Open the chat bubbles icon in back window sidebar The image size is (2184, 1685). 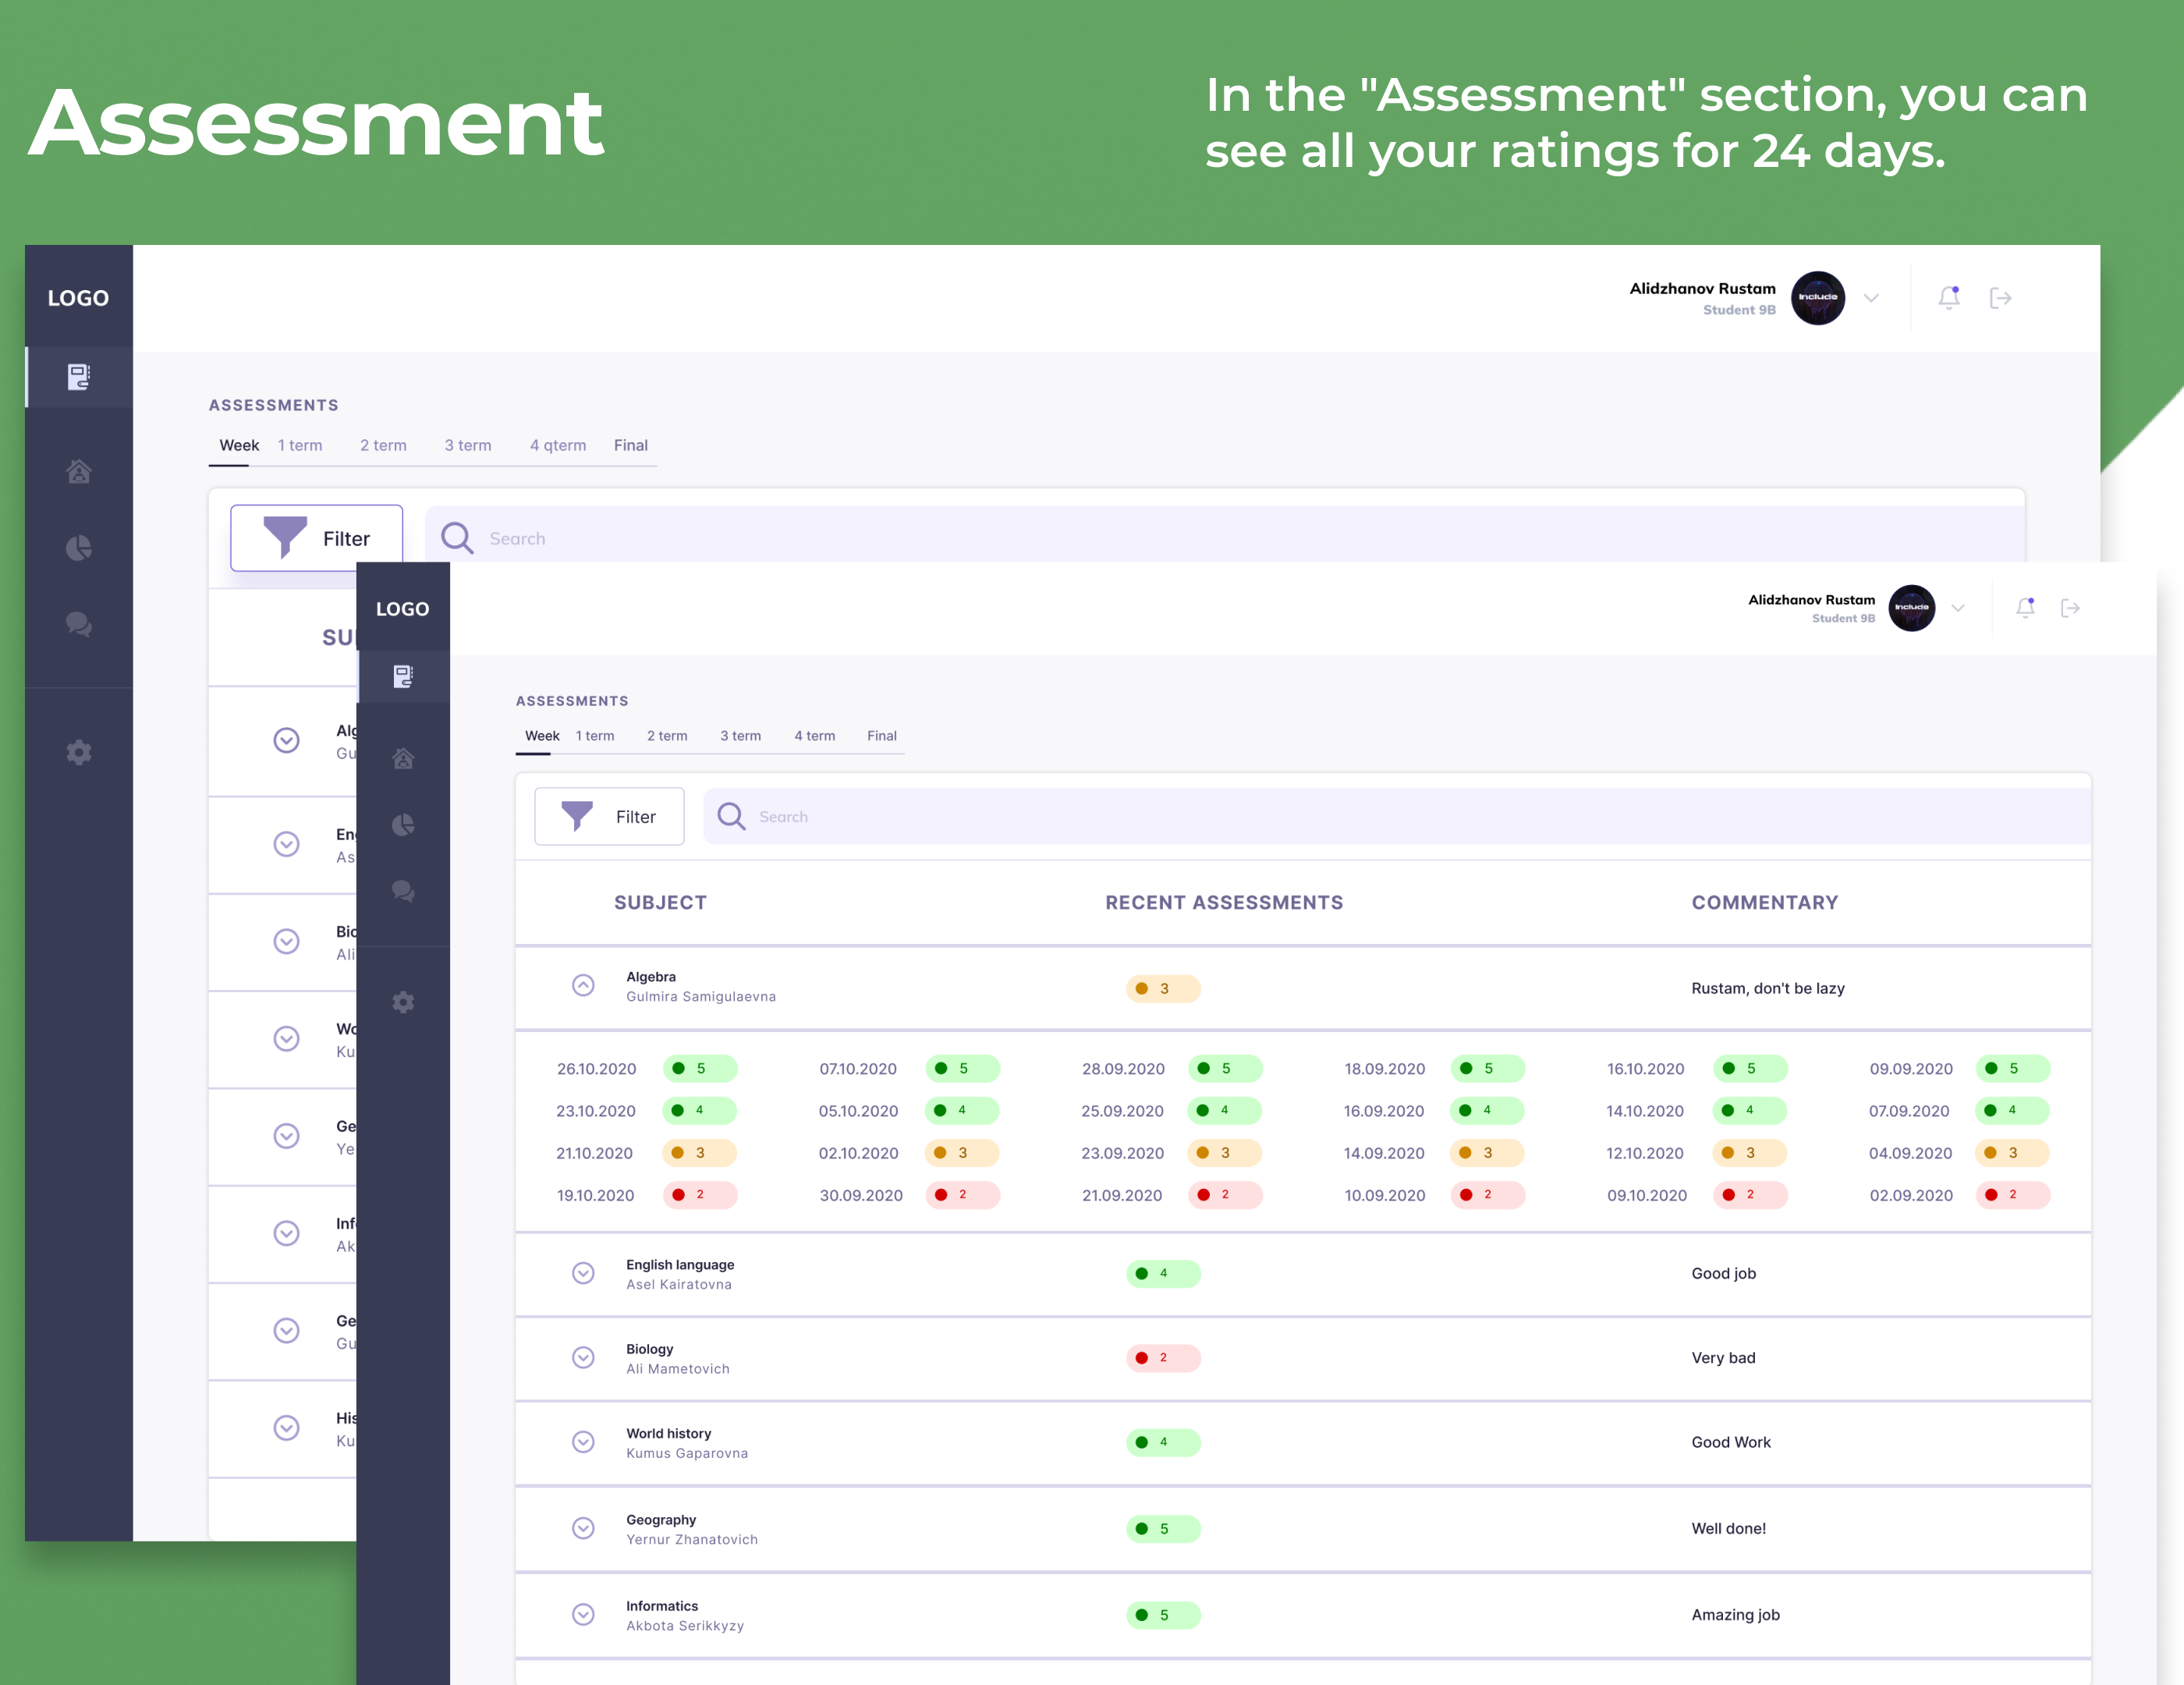pos(79,624)
